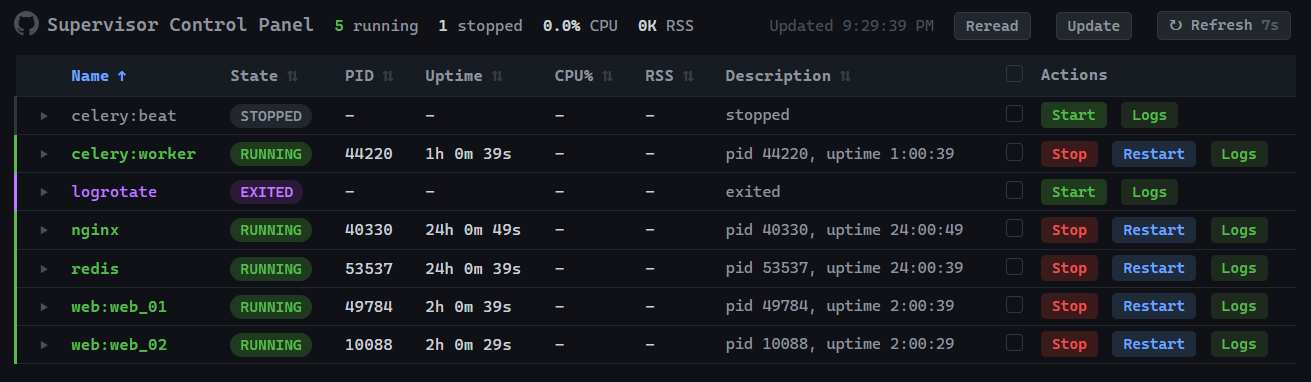
Task: Check the redis row checkbox
Action: (x=1015, y=267)
